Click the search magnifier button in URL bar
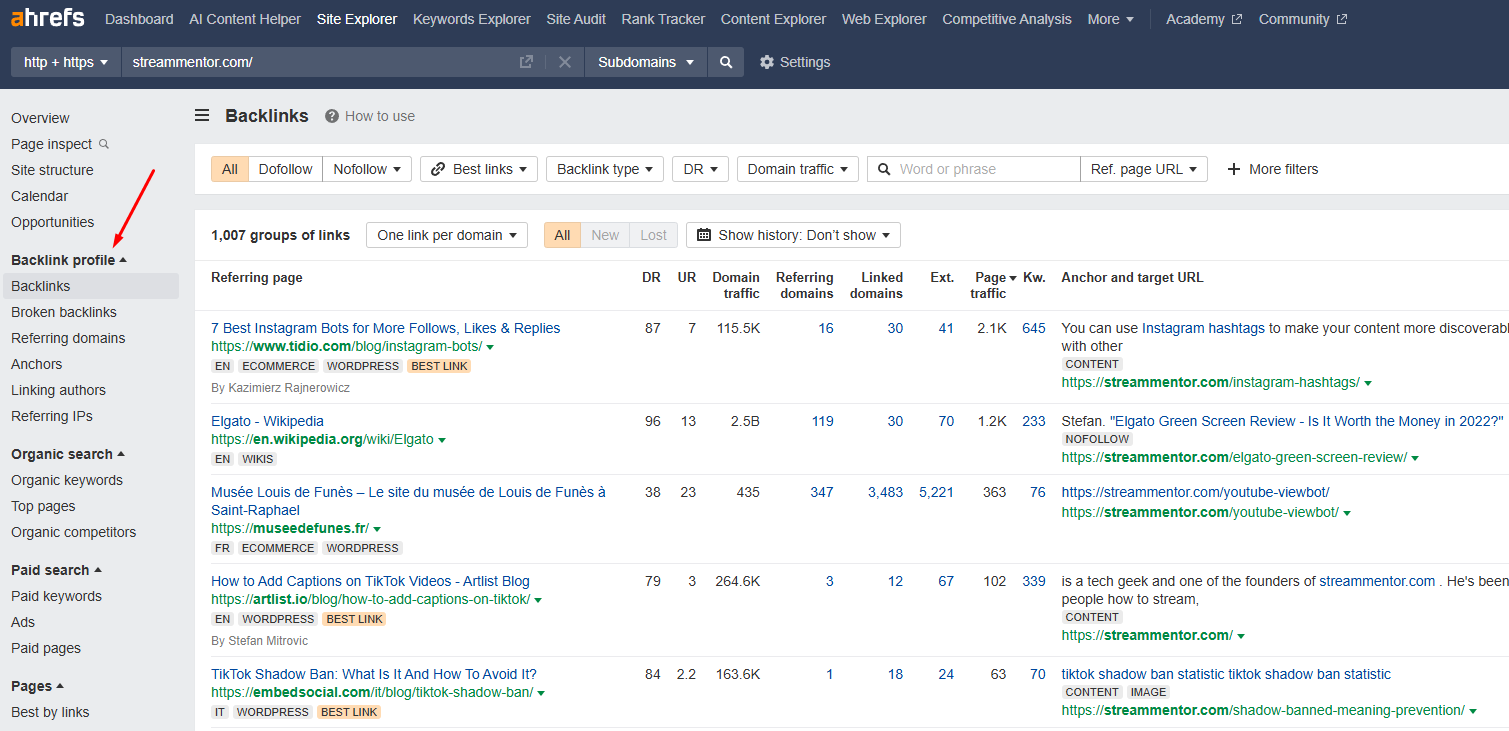This screenshot has width=1509, height=731. pyautogui.click(x=726, y=62)
